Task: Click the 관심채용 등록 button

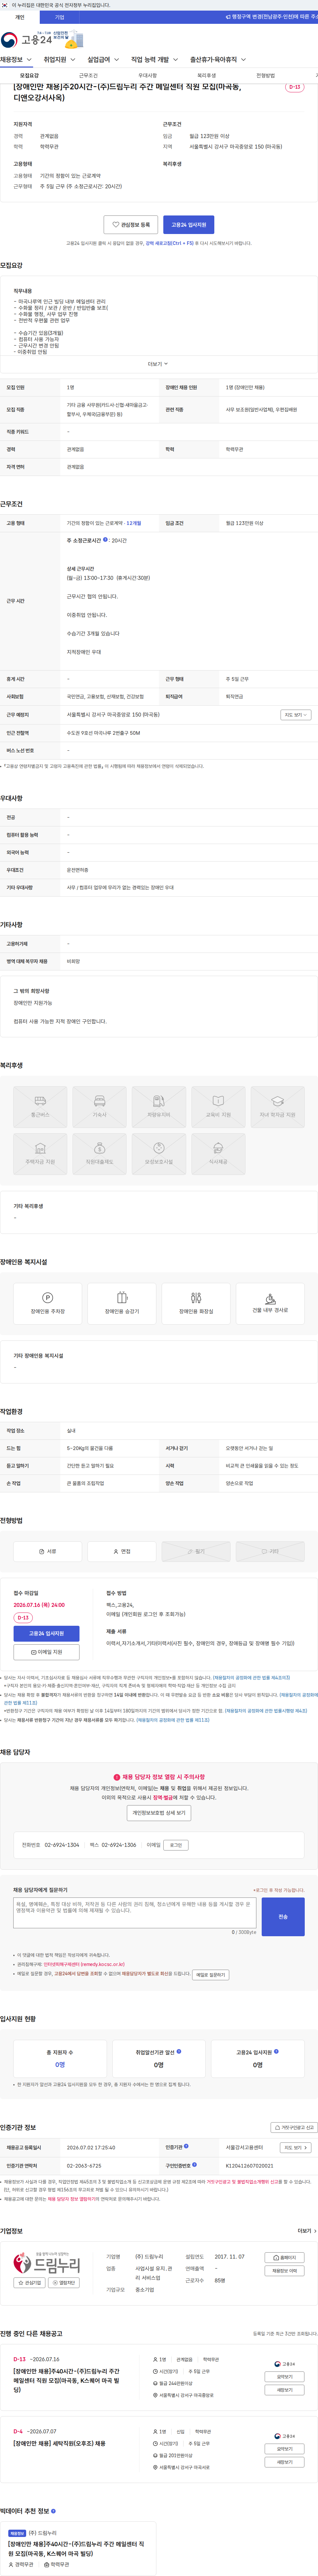Action: click(x=131, y=225)
